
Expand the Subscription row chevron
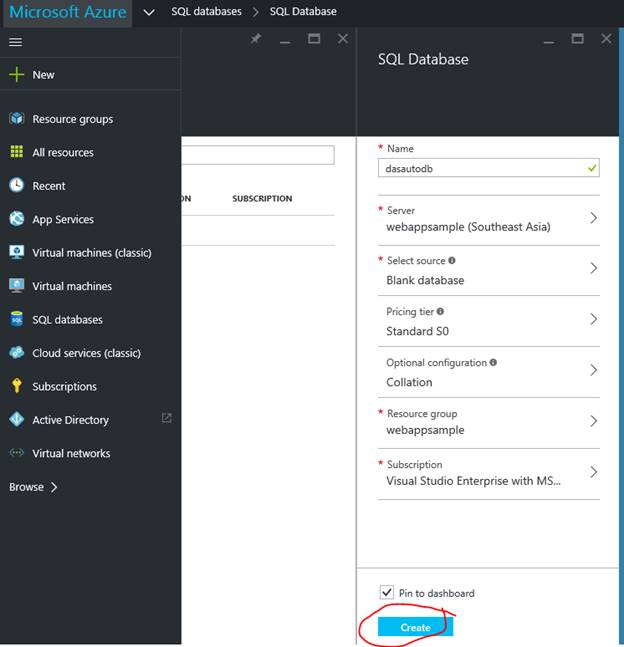(x=593, y=472)
